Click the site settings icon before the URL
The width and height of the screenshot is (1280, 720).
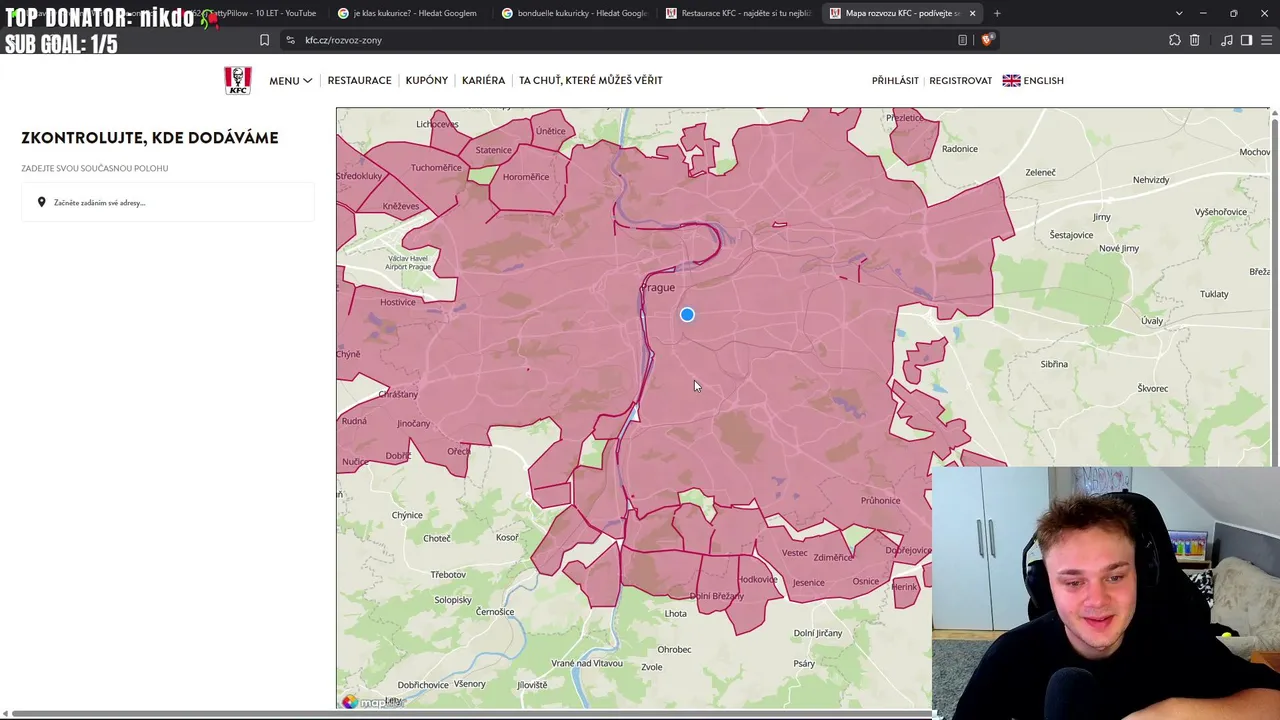point(290,40)
